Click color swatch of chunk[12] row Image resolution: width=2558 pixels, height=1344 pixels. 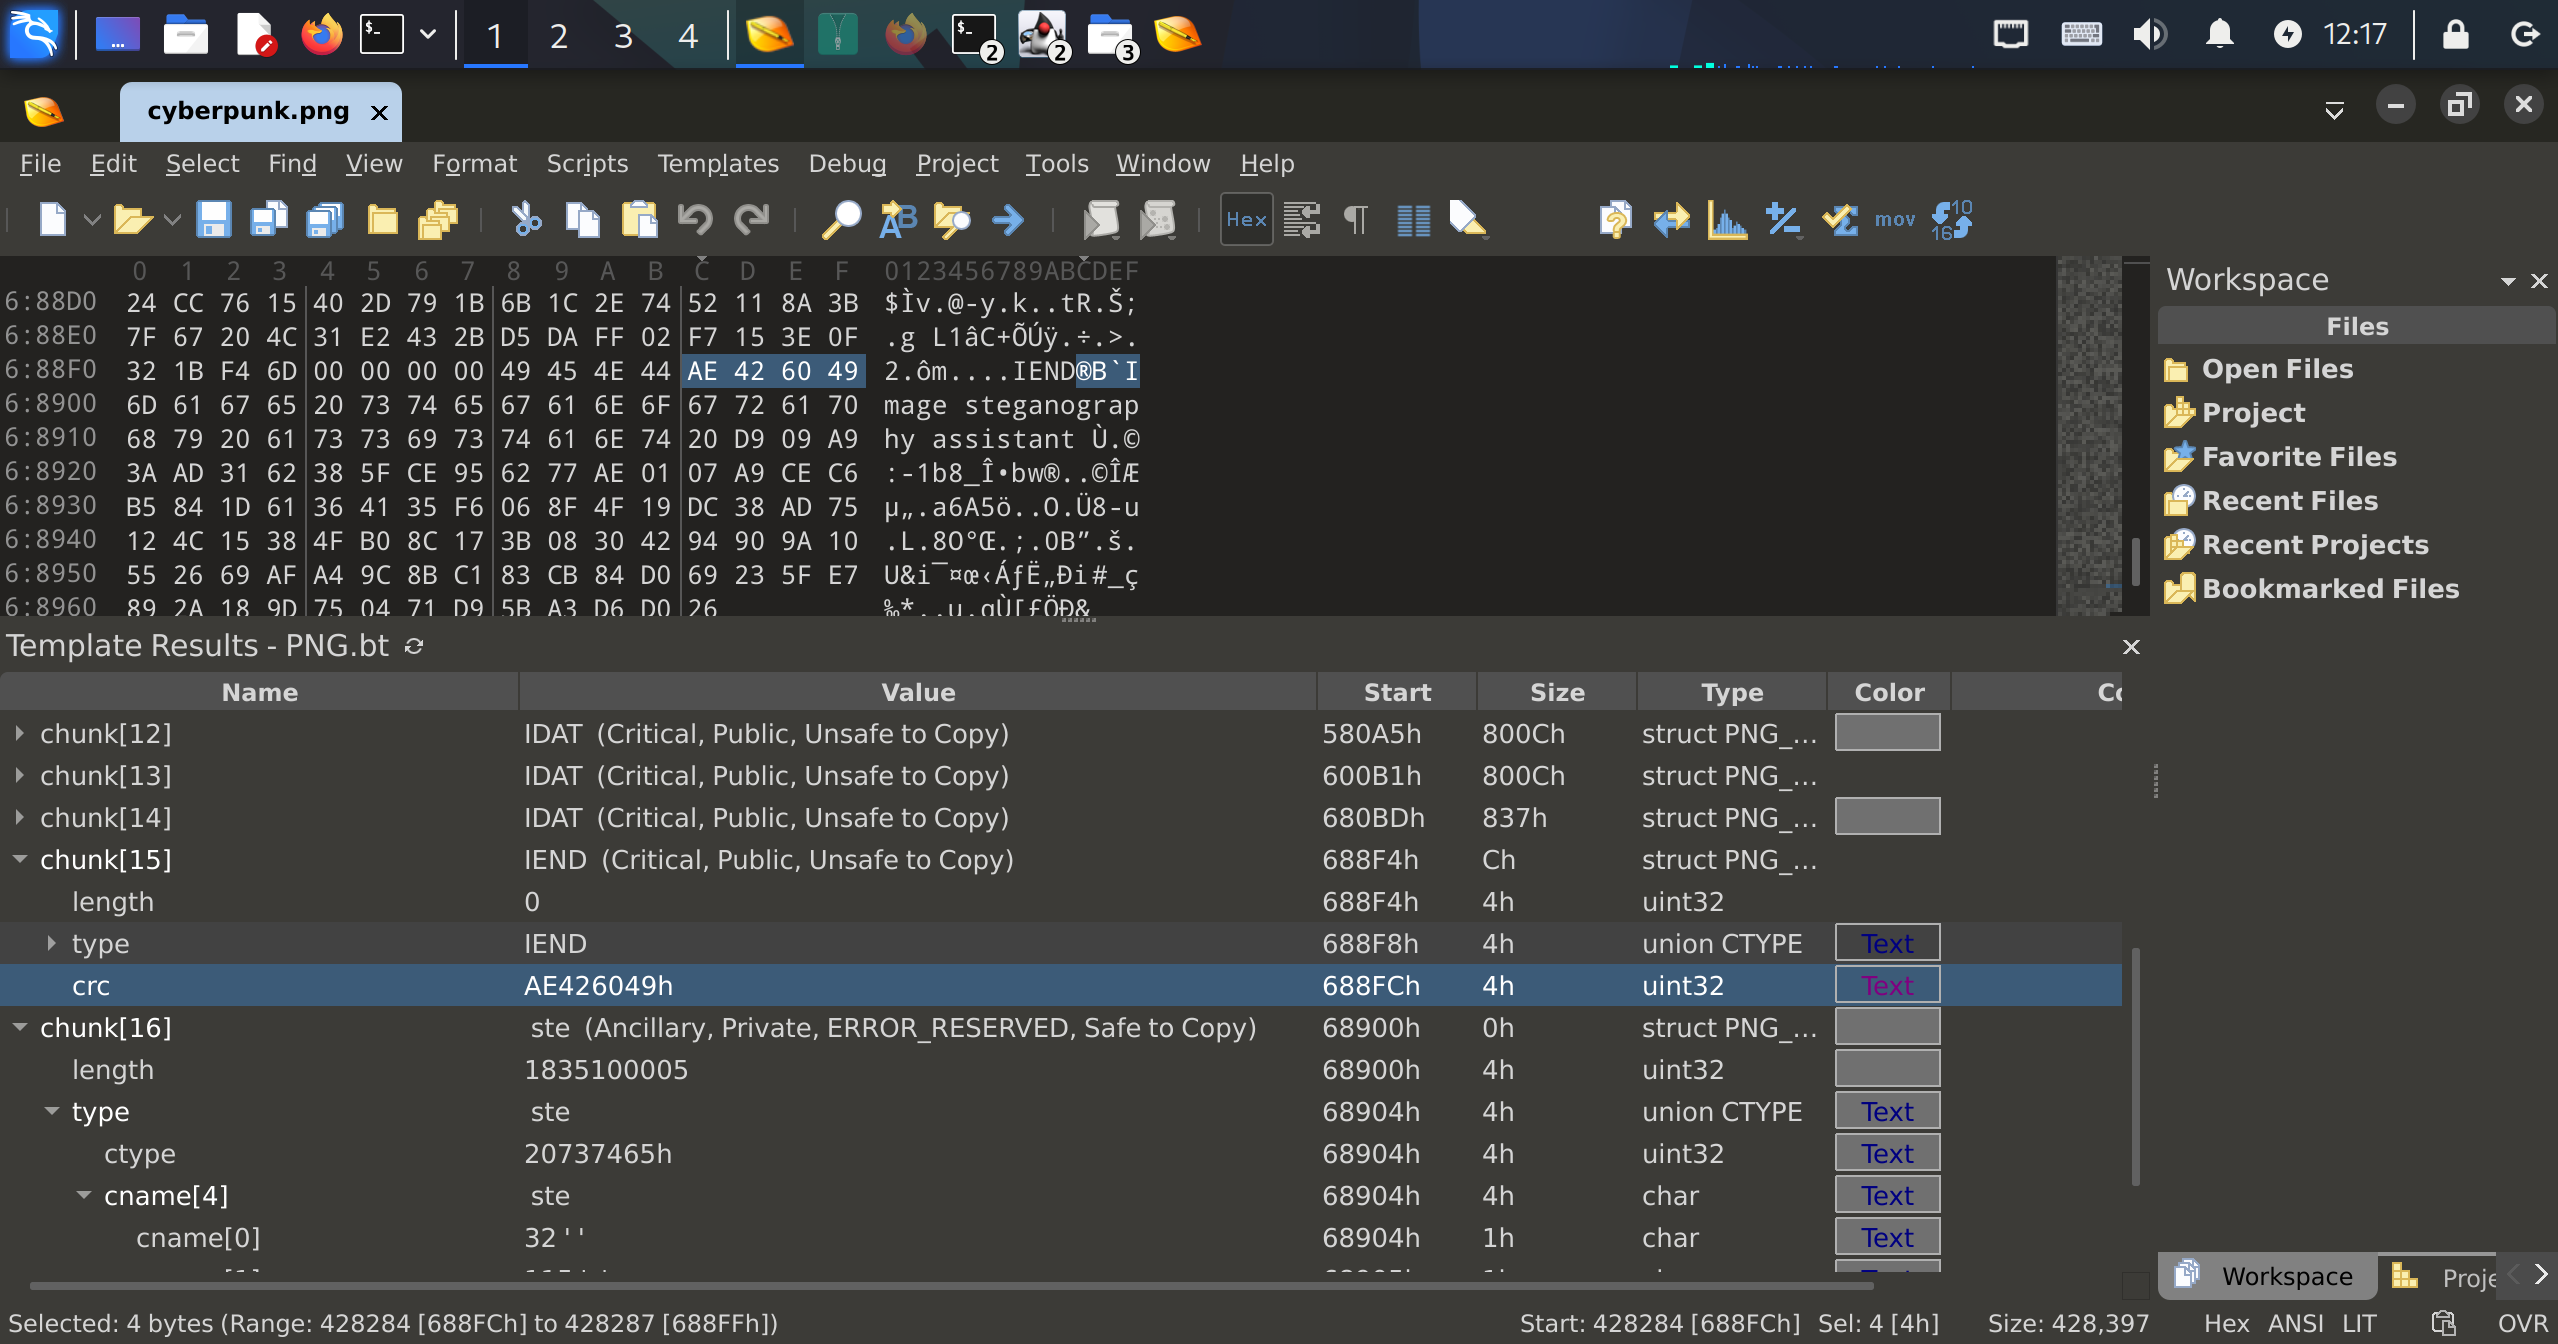1887,733
